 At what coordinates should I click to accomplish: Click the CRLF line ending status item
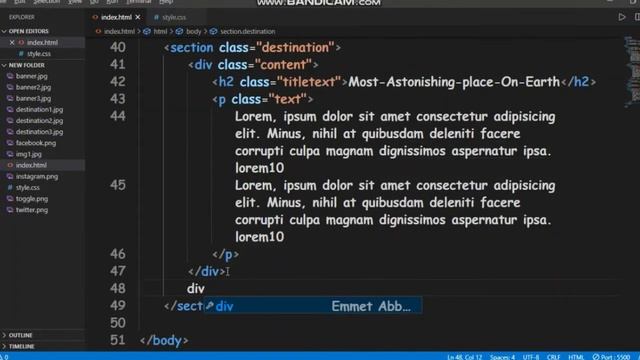[x=553, y=357]
